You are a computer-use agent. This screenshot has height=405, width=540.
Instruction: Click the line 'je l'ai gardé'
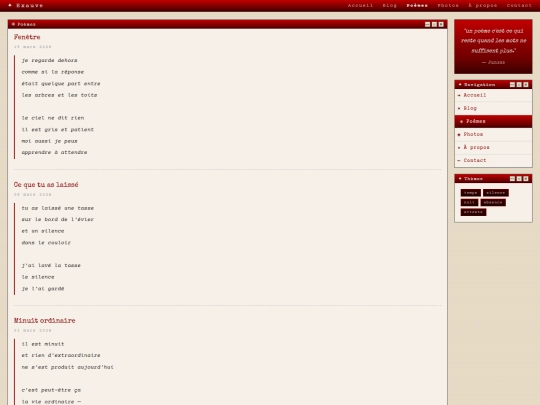[x=43, y=289]
